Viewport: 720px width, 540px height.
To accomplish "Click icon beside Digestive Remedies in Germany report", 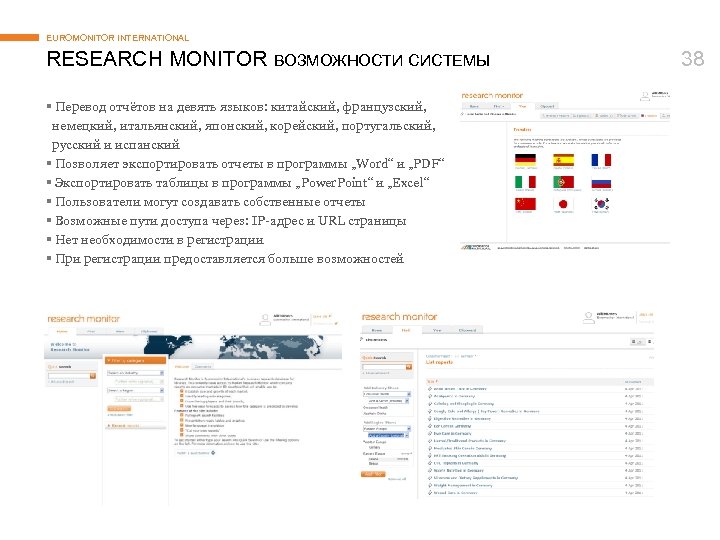I will tap(430, 419).
